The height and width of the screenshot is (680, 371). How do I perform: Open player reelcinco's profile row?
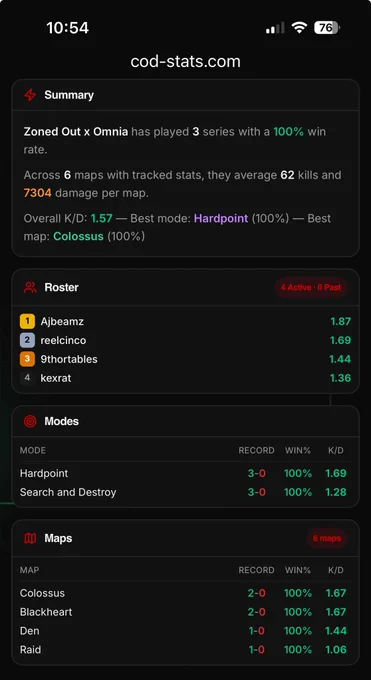185,340
